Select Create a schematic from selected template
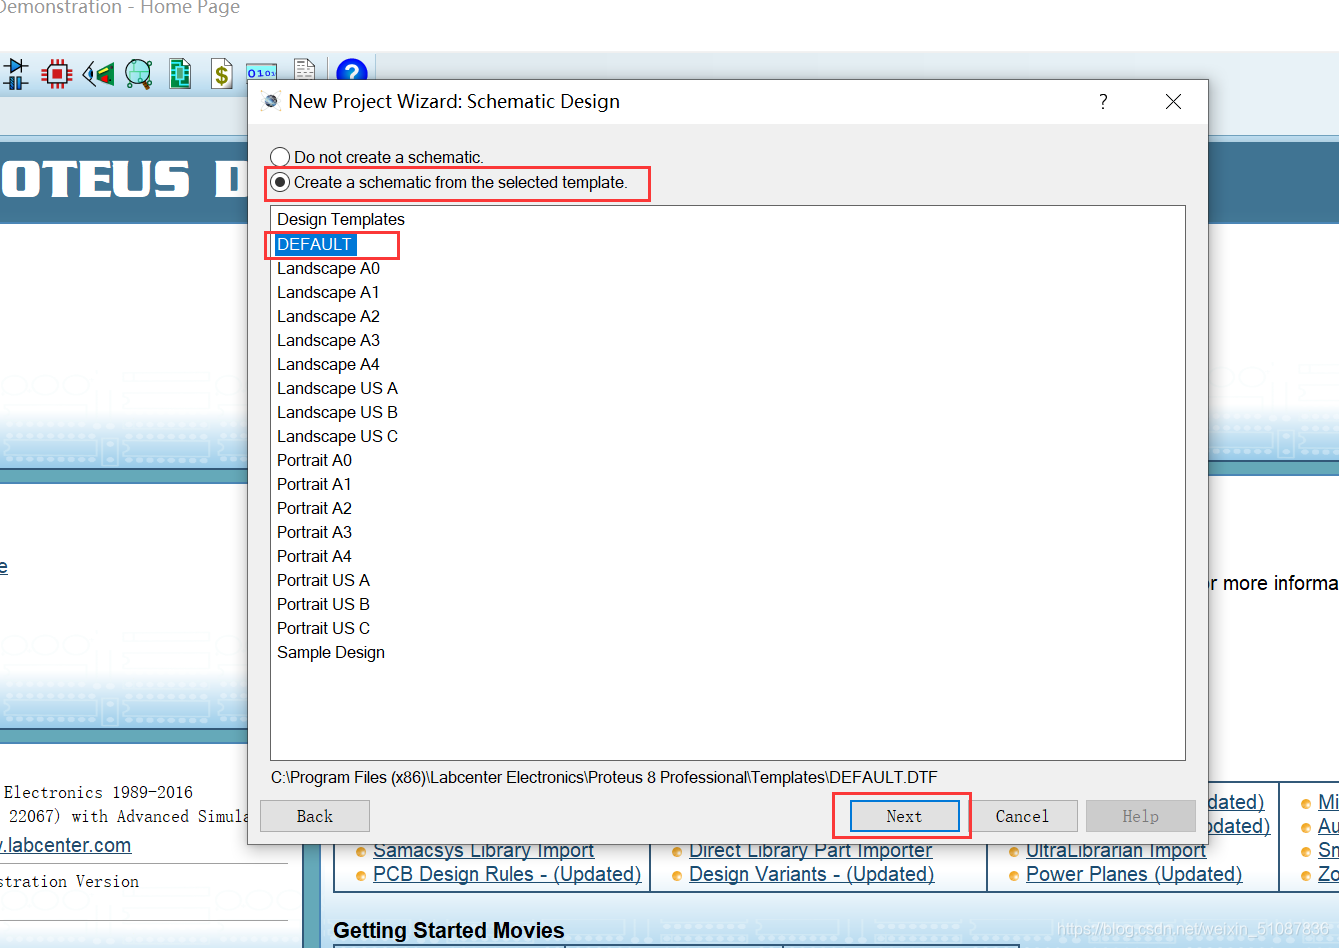 tap(449, 182)
